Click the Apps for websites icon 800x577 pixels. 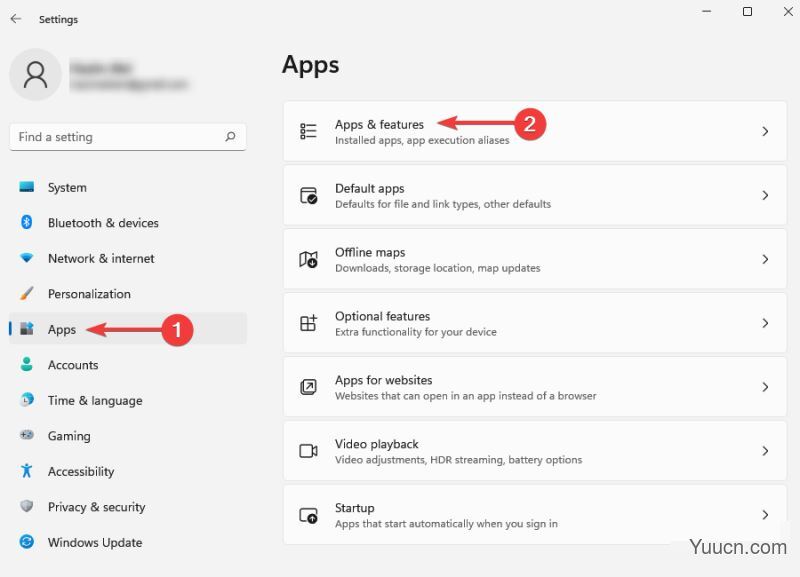point(308,387)
